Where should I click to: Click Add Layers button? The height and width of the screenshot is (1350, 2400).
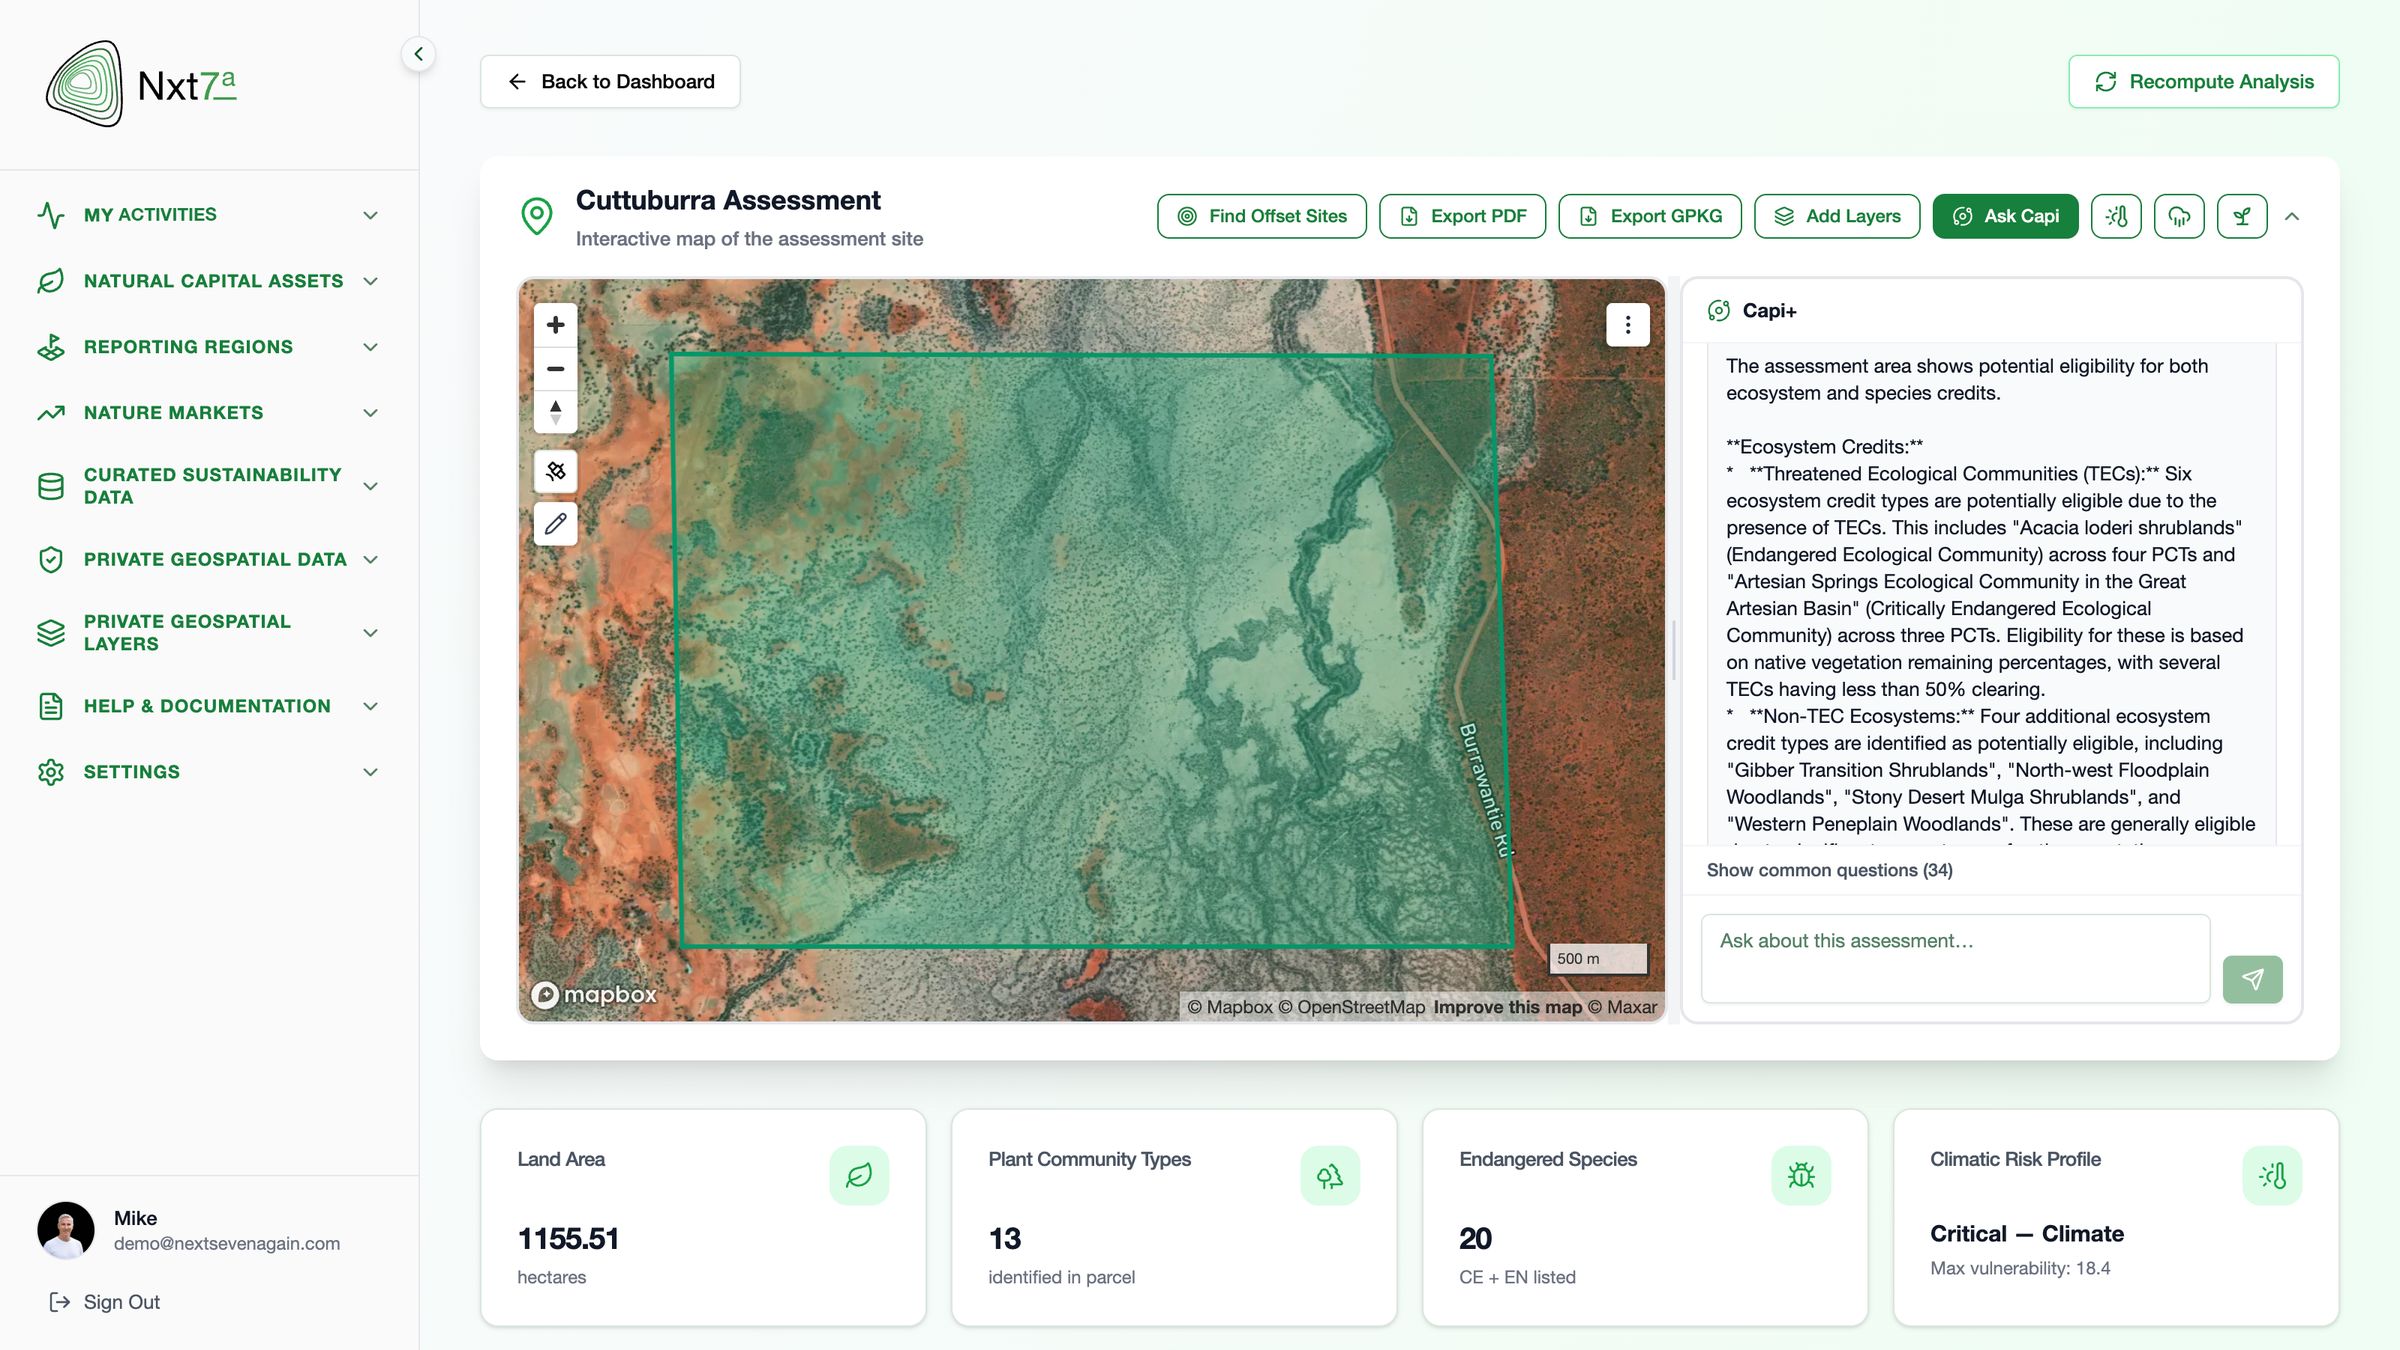[1837, 216]
